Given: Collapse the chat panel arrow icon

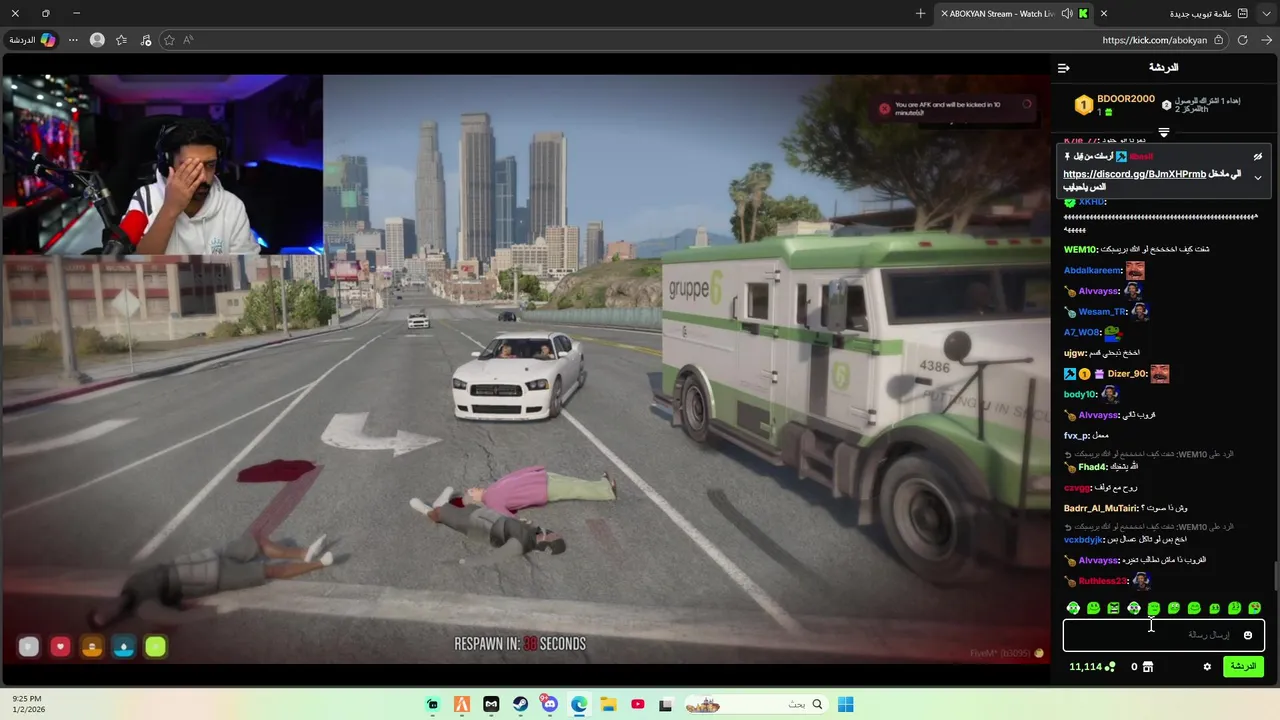Looking at the screenshot, I should pyautogui.click(x=1063, y=68).
